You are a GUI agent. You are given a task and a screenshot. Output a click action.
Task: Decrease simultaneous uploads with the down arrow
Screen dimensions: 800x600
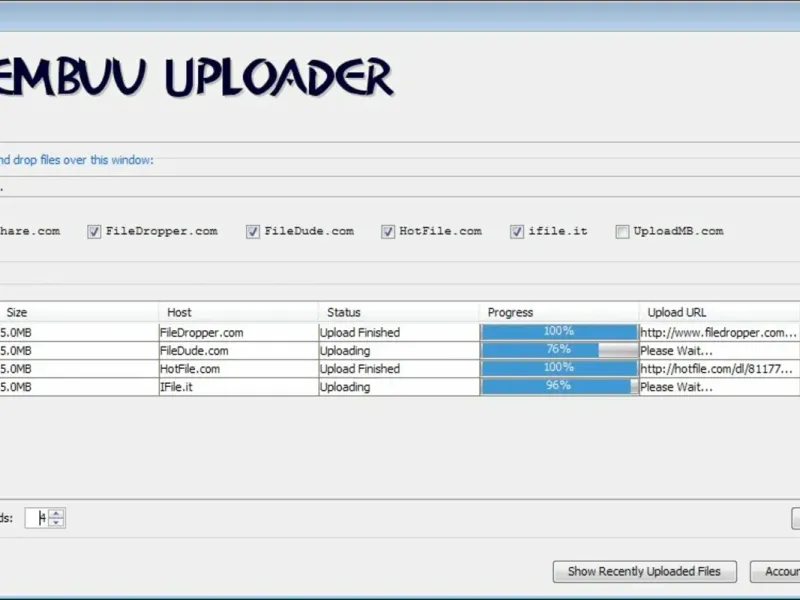click(x=56, y=522)
